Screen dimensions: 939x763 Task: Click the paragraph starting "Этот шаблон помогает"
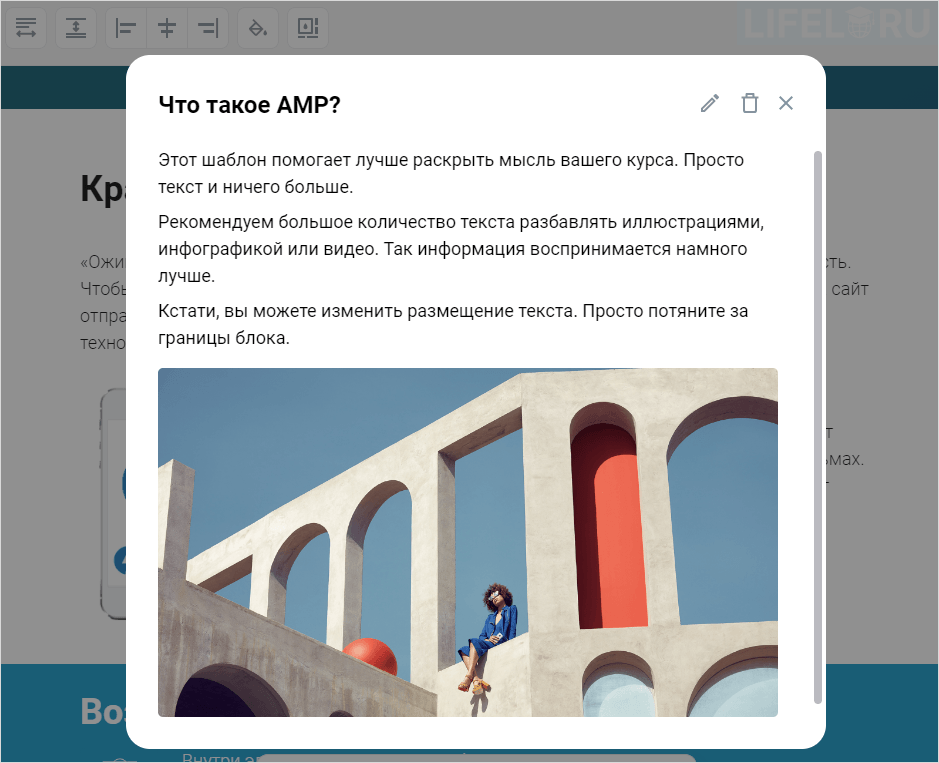pos(451,173)
